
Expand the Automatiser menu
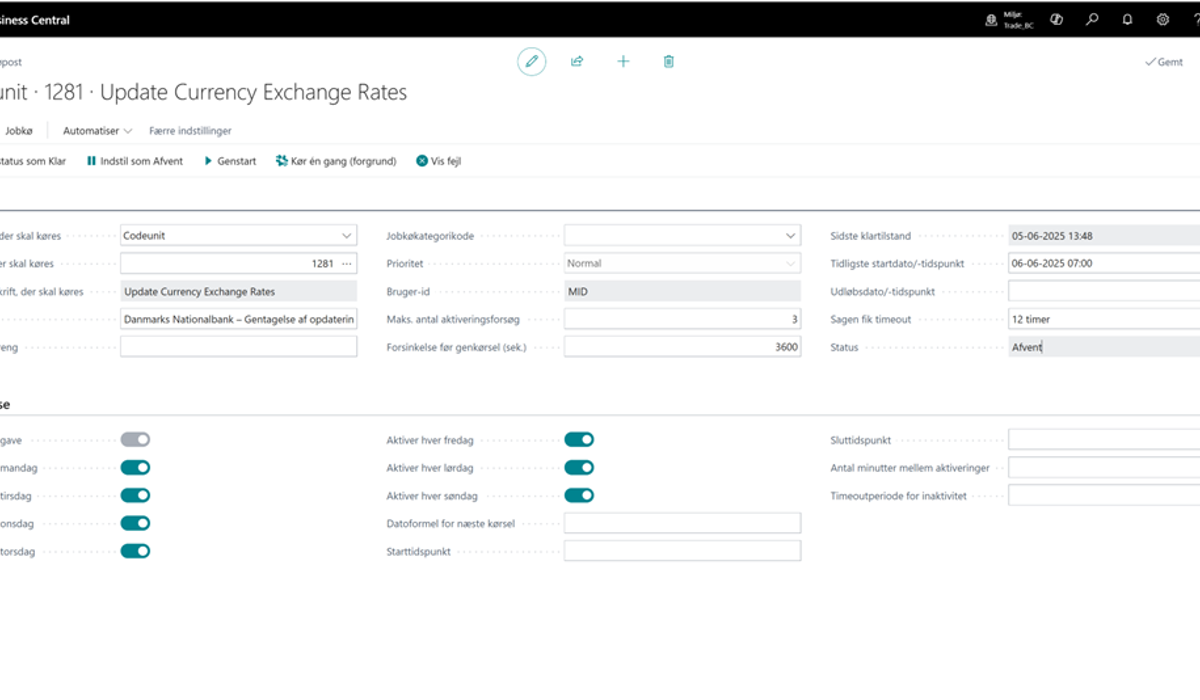[x=97, y=131]
